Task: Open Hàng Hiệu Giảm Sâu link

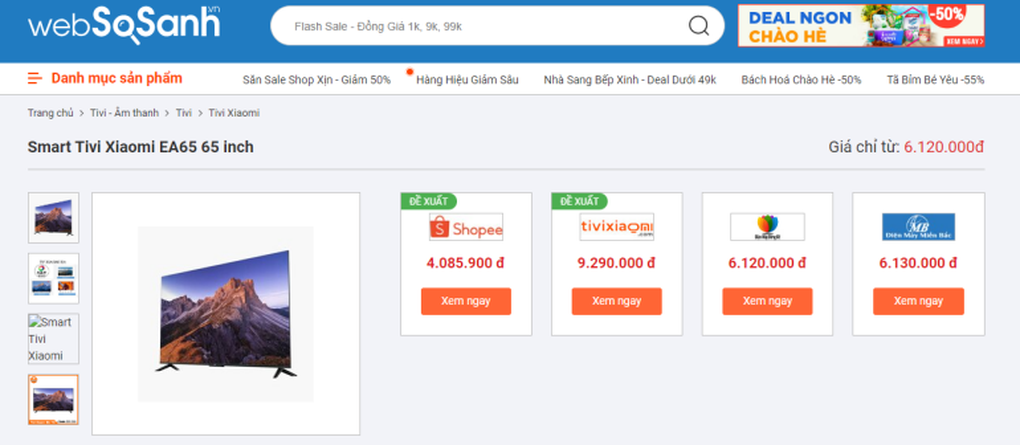Action: pos(467,80)
